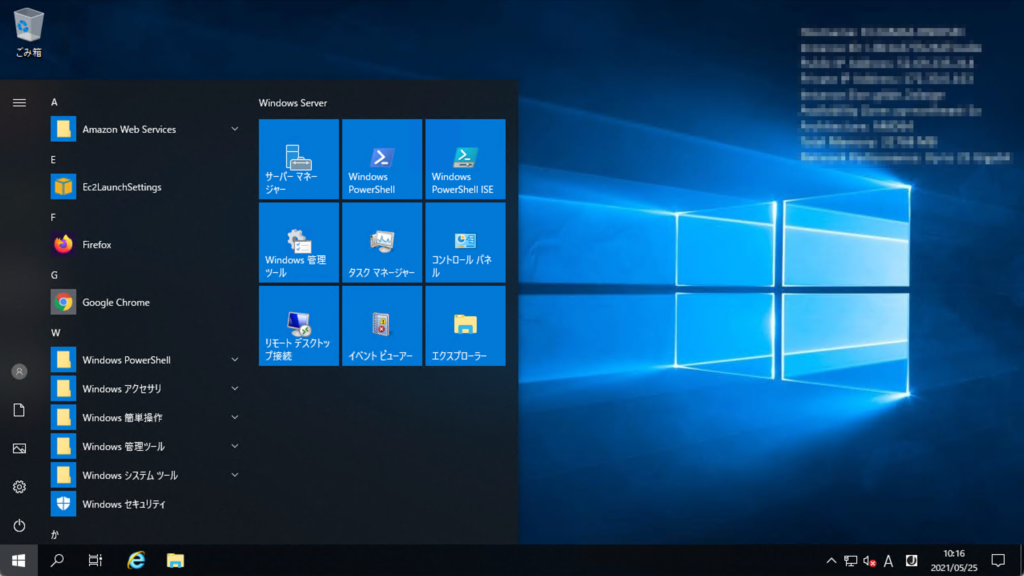Open the ごみ箱 desktop icon
Screen dimensions: 1024x576
(28, 32)
